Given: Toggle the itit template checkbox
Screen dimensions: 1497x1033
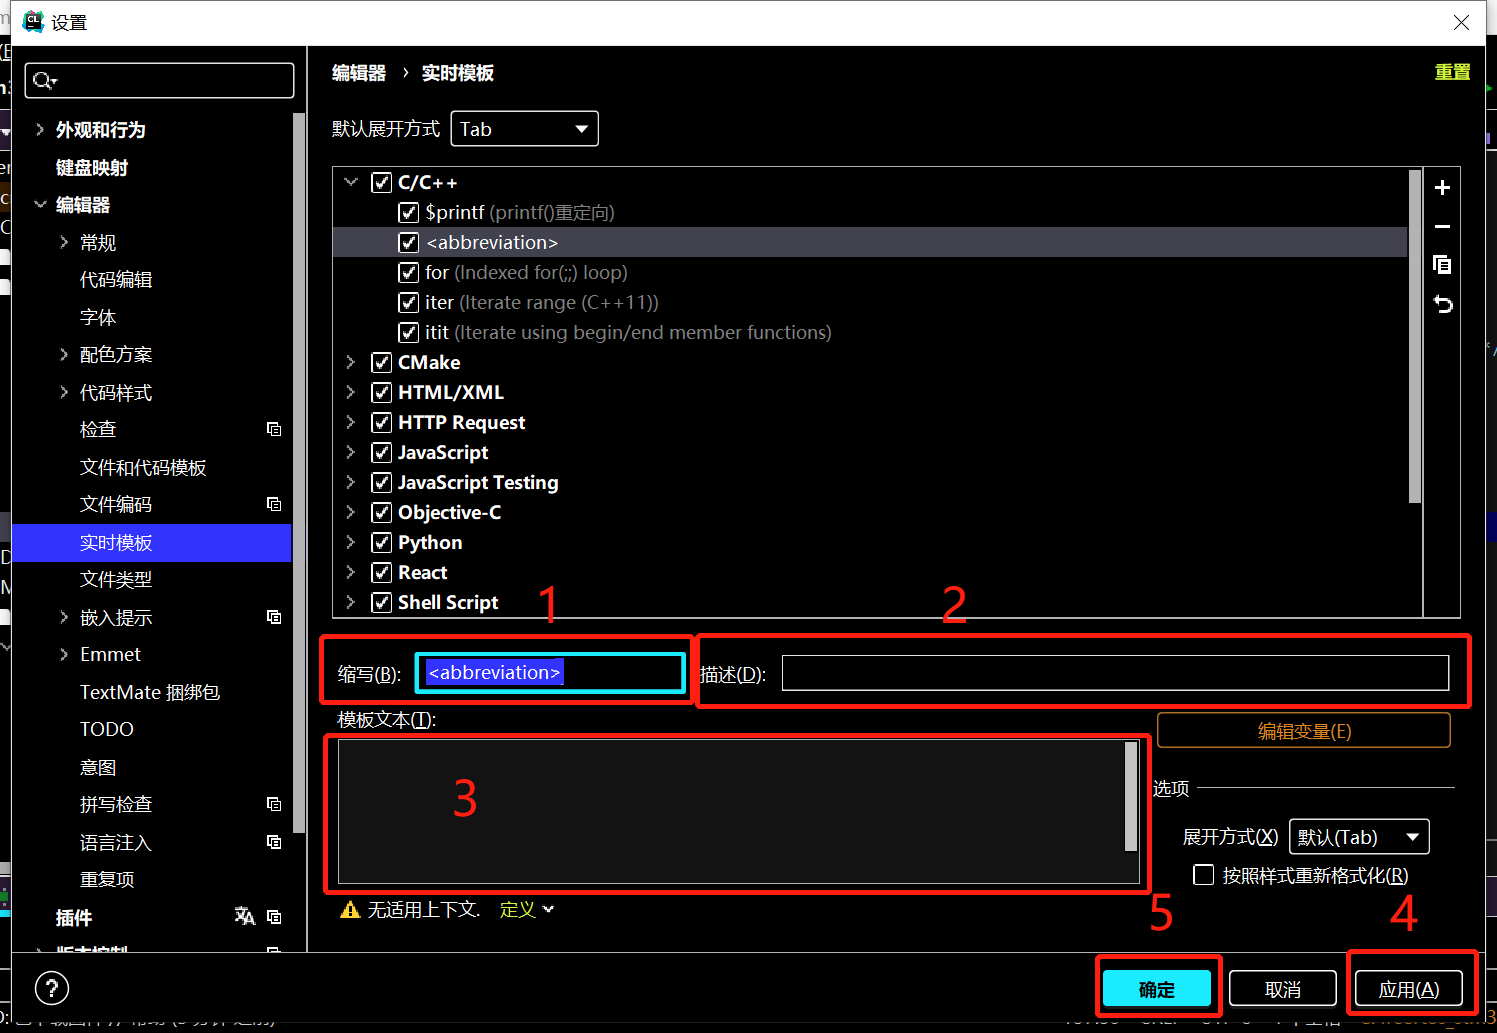Looking at the screenshot, I should coord(408,332).
